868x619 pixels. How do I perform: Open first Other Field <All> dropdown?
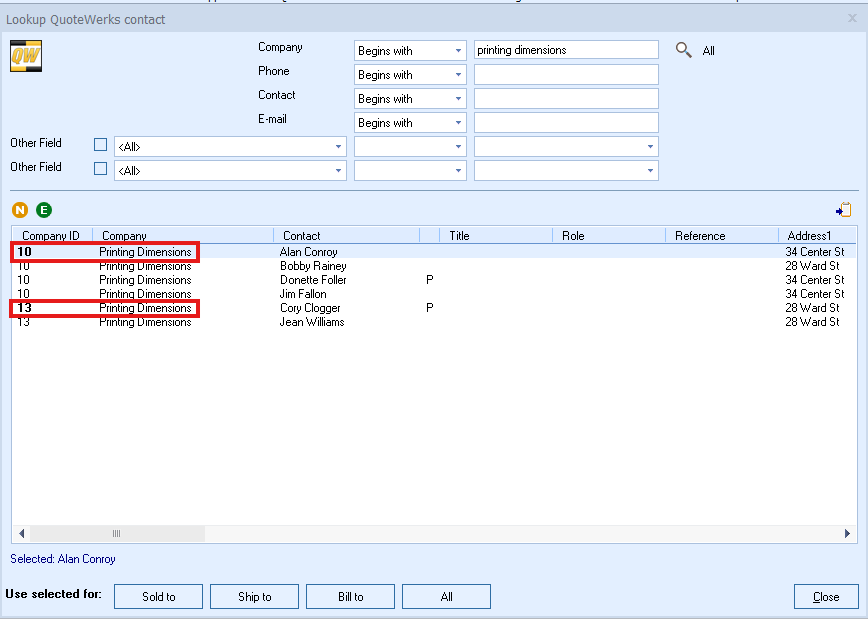230,147
